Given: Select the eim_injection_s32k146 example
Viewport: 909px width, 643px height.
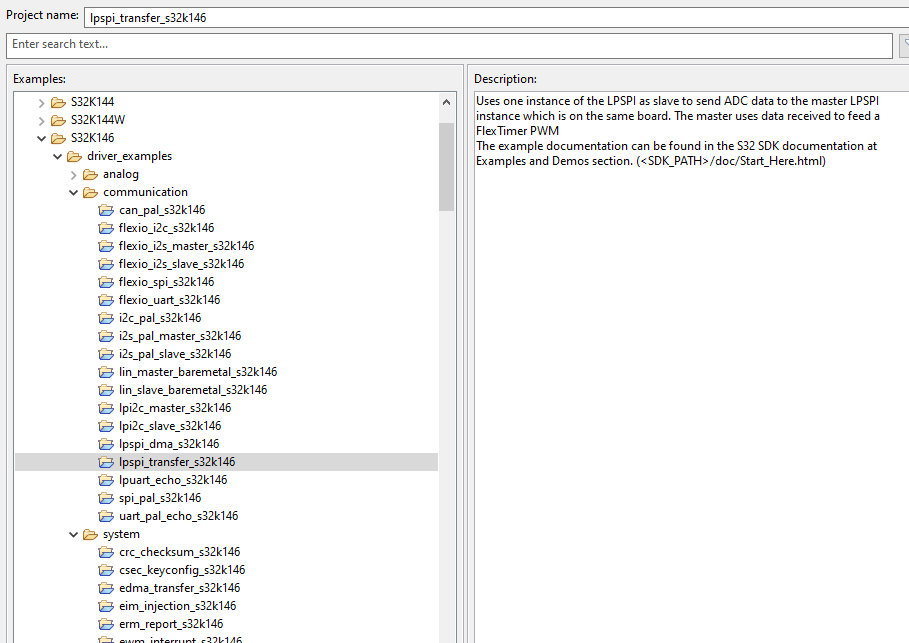Looking at the screenshot, I should (178, 605).
